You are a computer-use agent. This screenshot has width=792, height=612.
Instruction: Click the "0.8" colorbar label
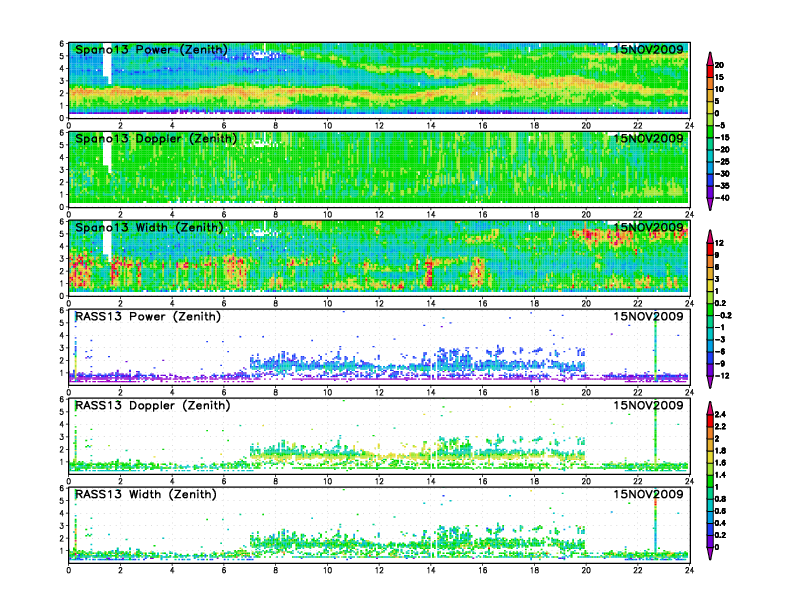coord(720,499)
